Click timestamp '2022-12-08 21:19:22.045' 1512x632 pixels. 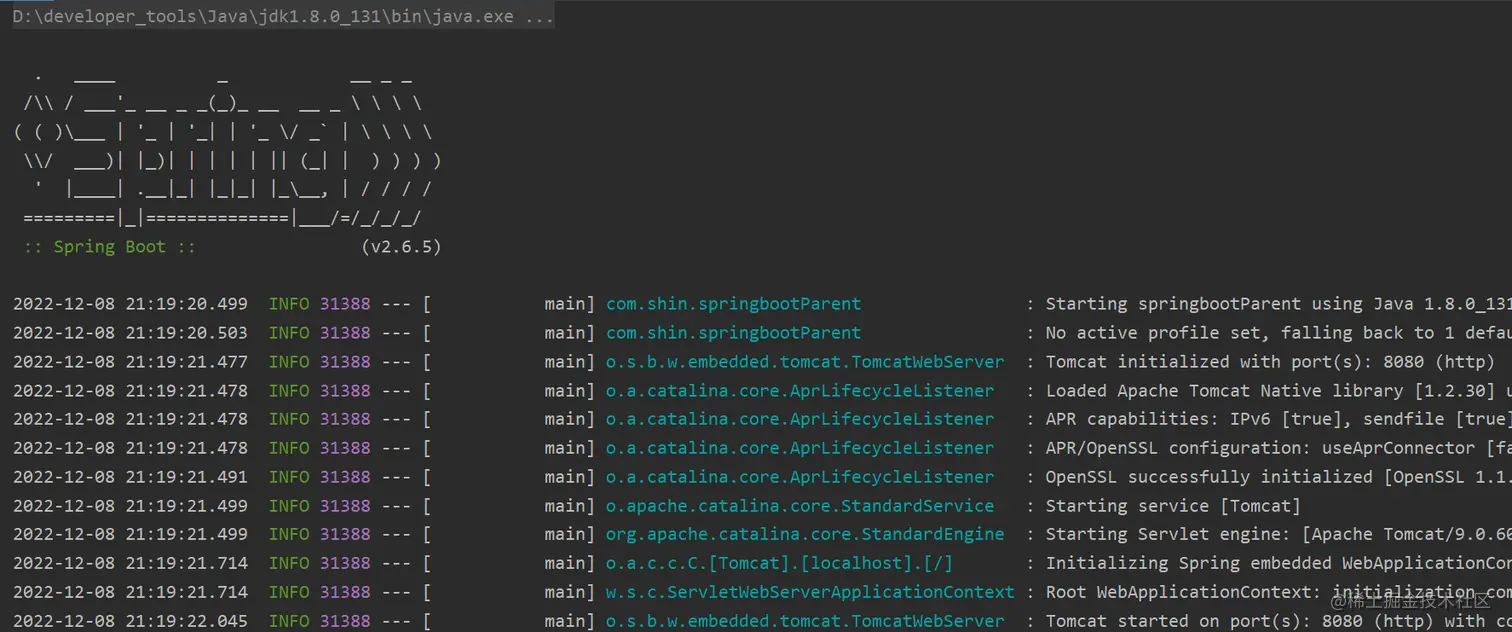130,621
